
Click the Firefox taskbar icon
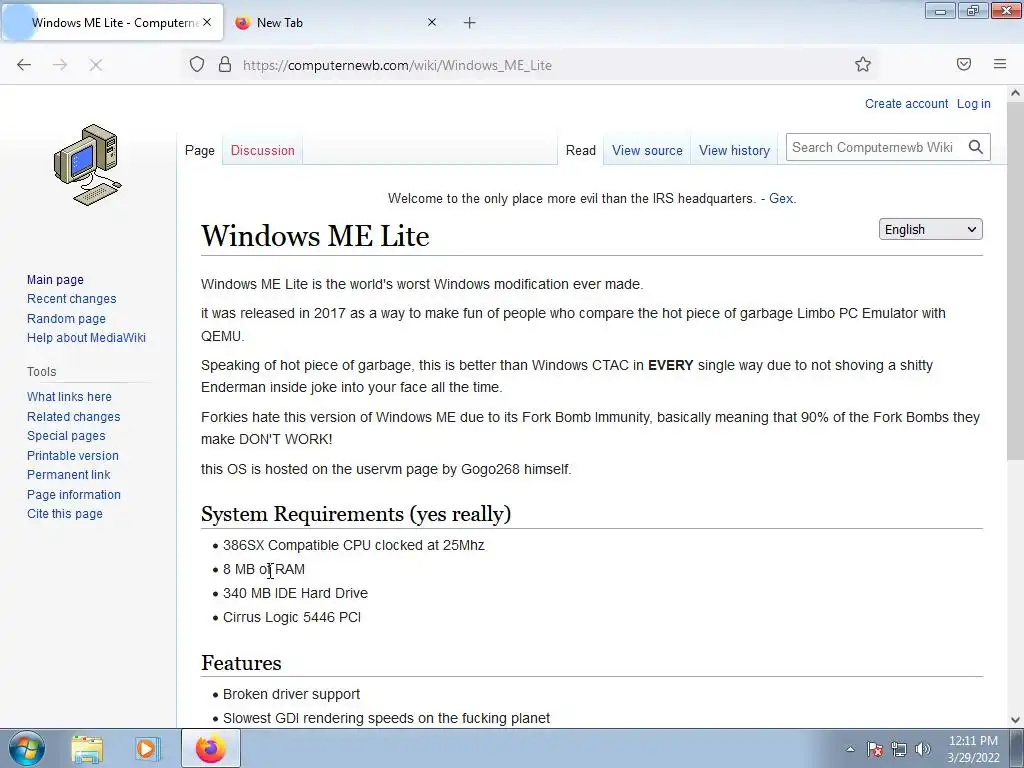(210, 749)
